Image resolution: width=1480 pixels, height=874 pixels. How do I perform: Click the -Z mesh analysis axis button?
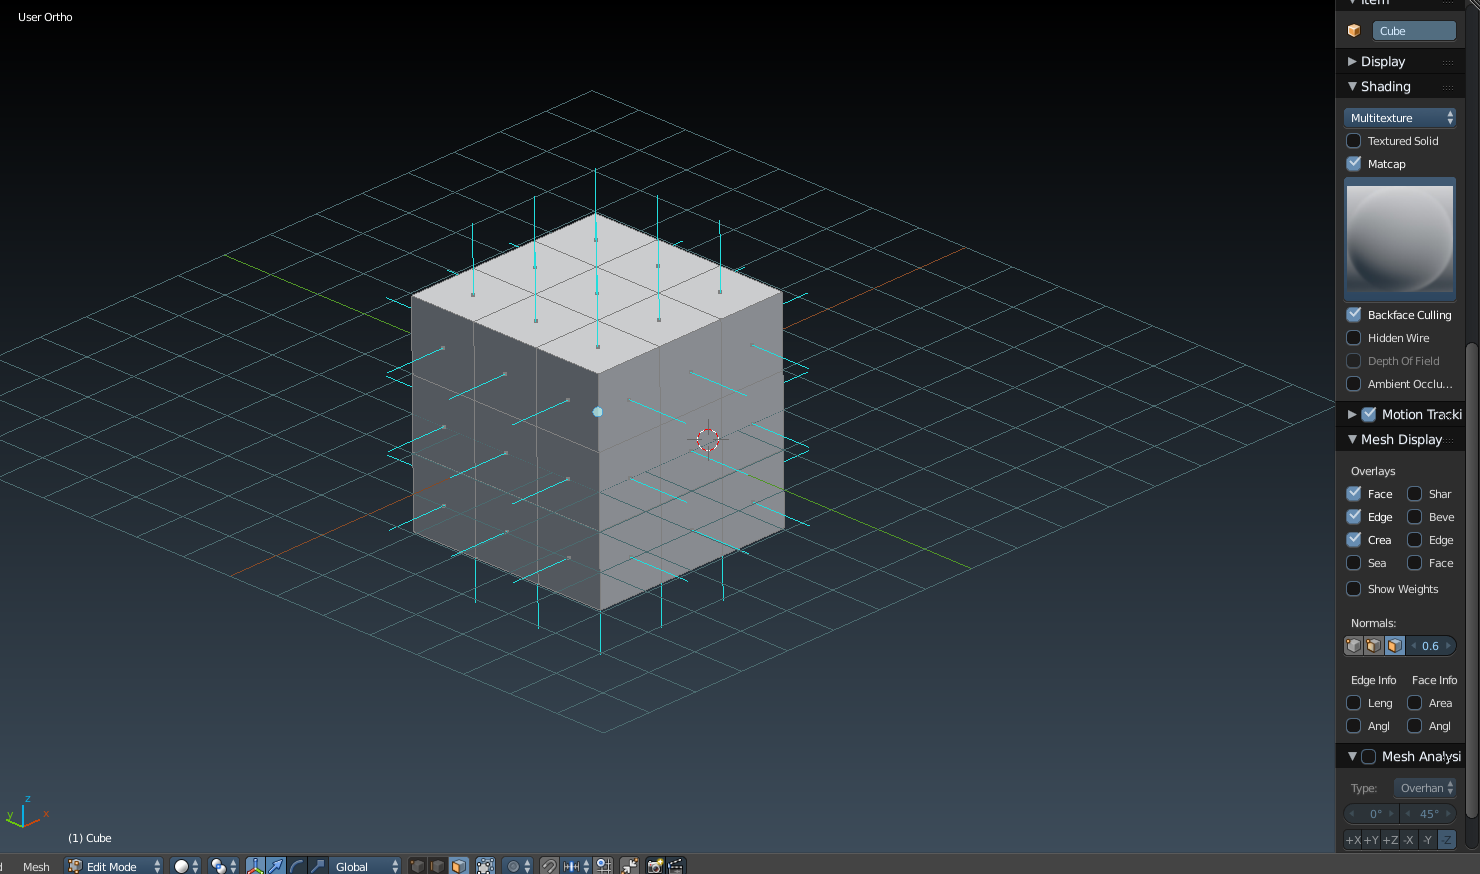pos(1446,840)
